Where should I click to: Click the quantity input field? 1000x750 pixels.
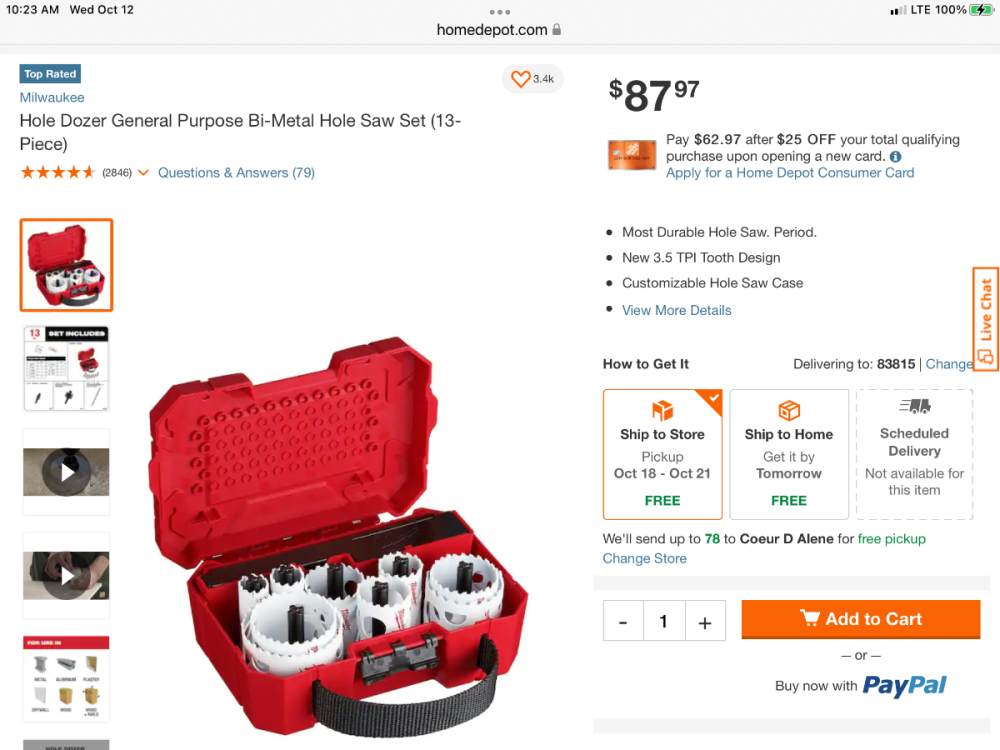pos(663,622)
